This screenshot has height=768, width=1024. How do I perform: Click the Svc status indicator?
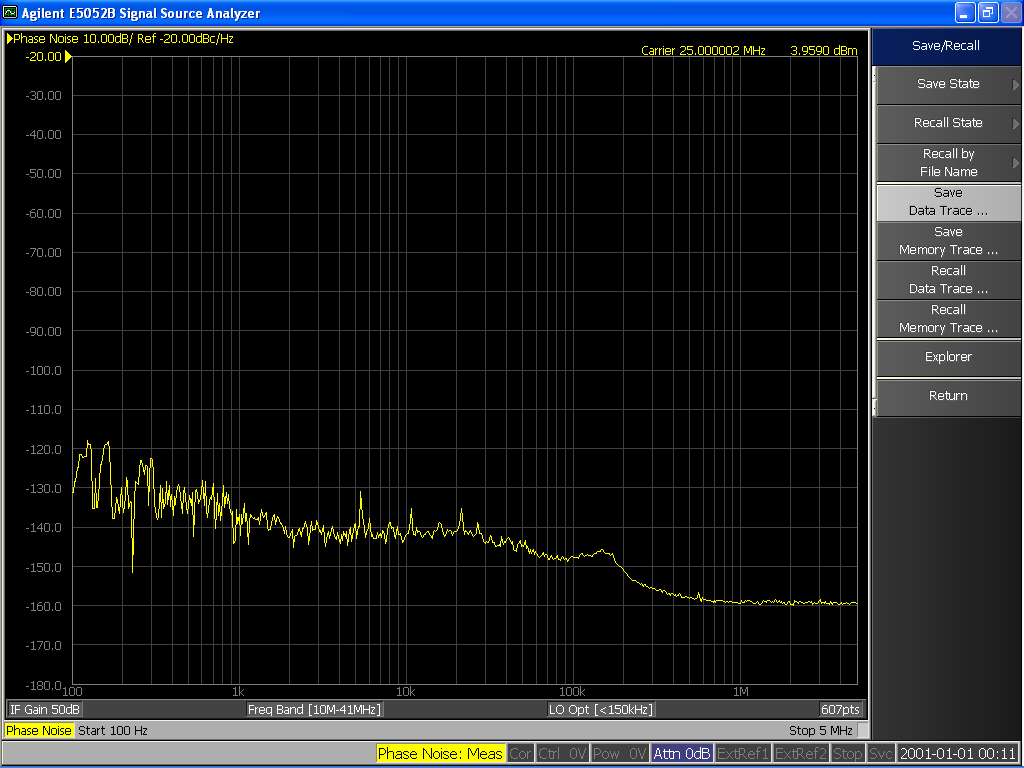tap(880, 754)
